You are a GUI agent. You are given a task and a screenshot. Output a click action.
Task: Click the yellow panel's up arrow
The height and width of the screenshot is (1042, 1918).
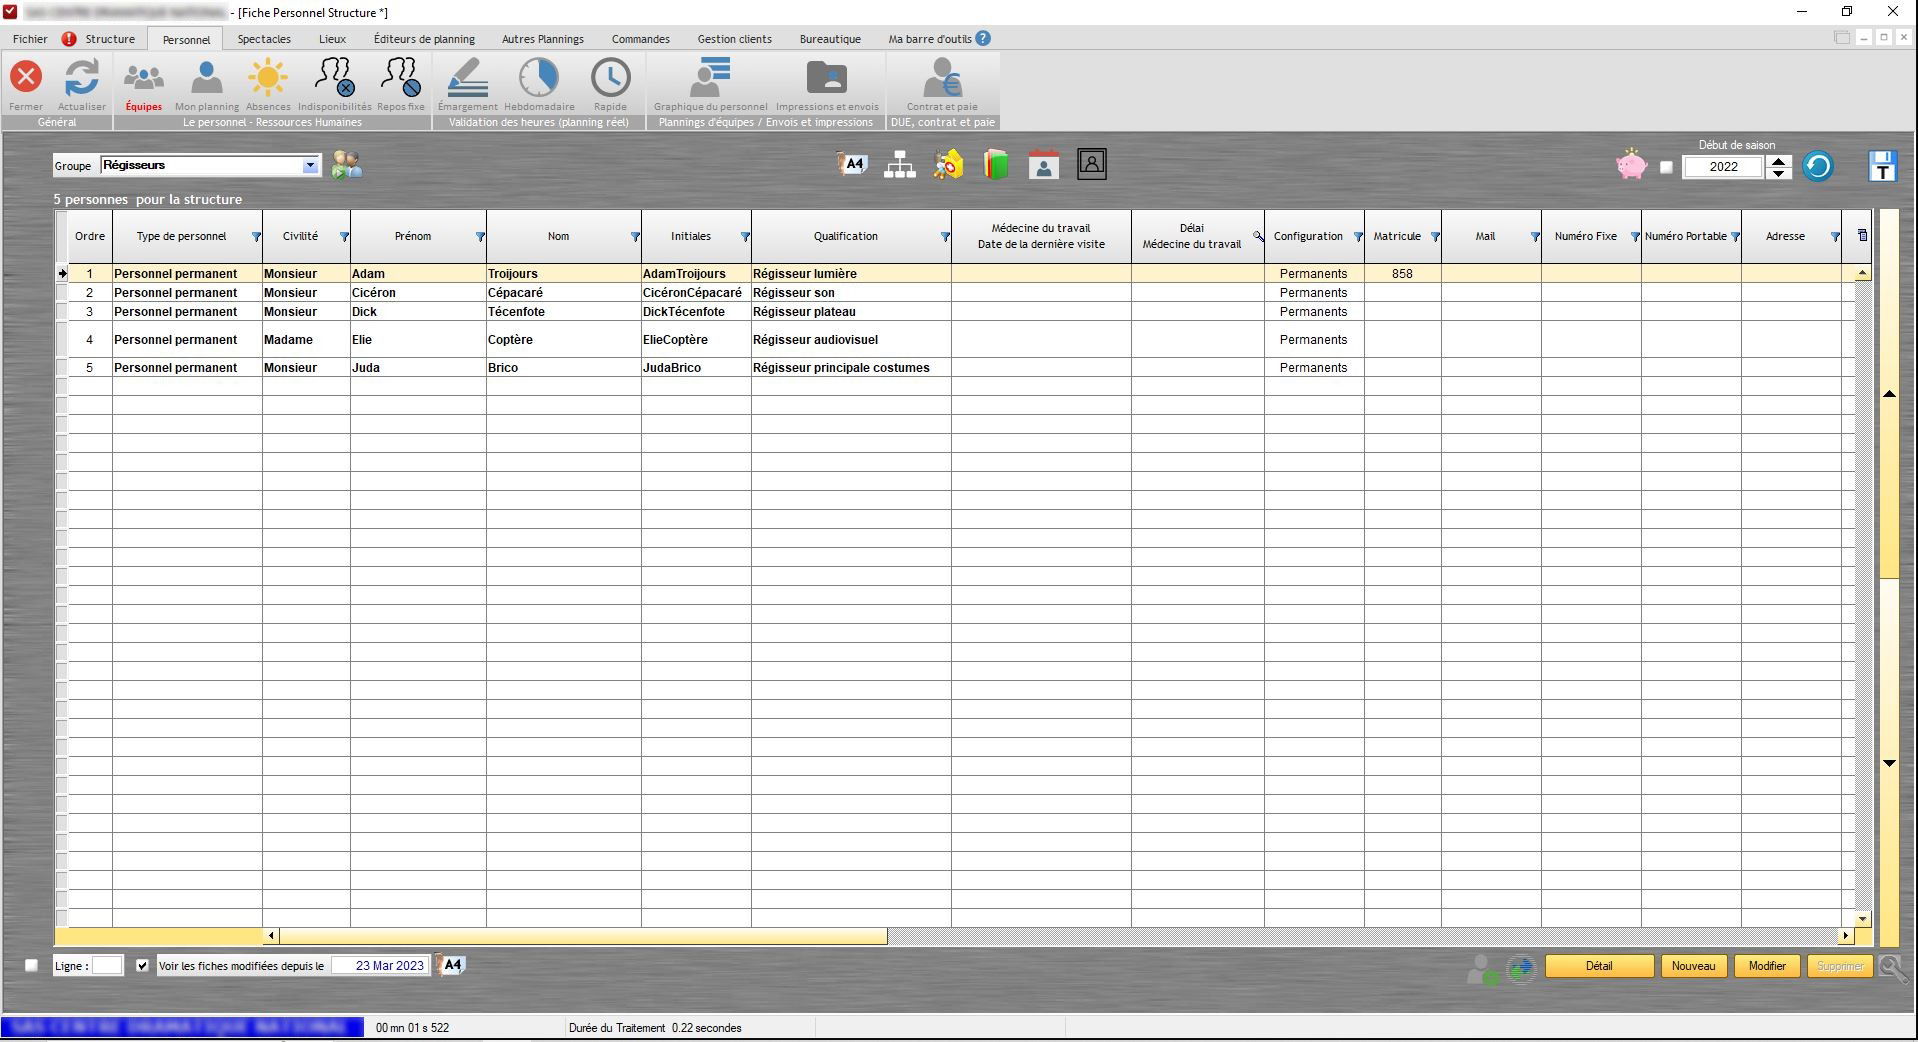pos(1889,394)
